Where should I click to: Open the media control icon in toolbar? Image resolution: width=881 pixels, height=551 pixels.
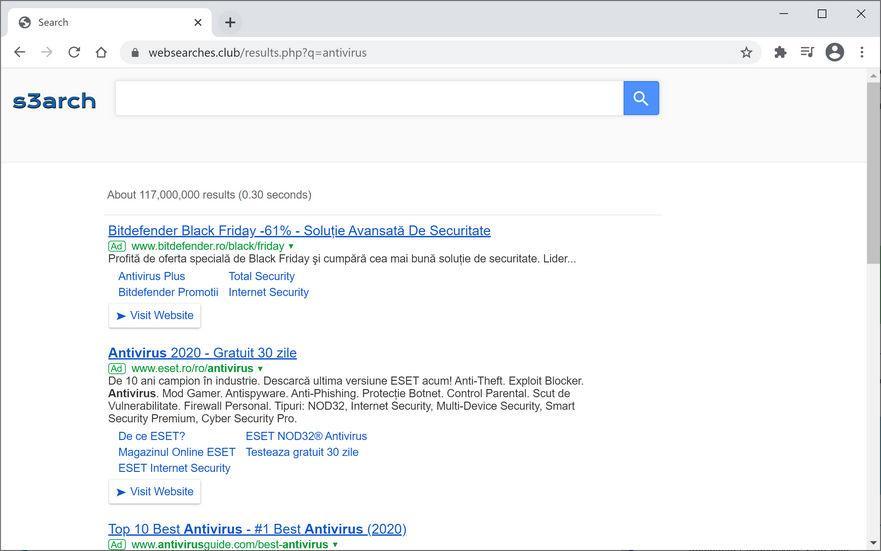click(x=807, y=52)
